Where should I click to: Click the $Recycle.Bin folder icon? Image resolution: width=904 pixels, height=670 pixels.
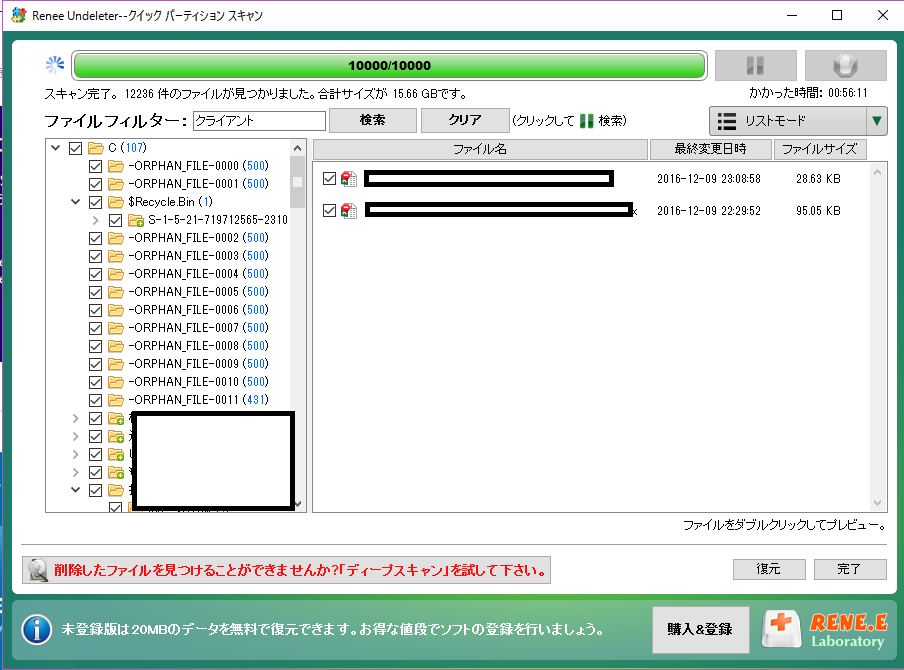tap(116, 202)
